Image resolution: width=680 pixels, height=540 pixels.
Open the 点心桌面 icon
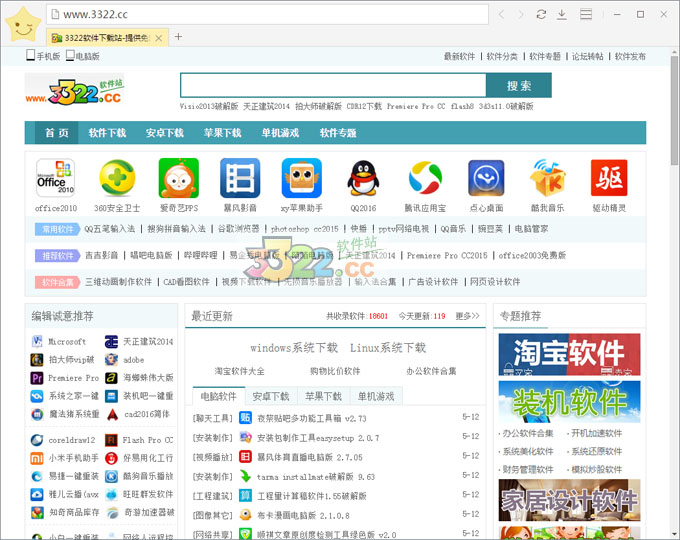point(486,178)
